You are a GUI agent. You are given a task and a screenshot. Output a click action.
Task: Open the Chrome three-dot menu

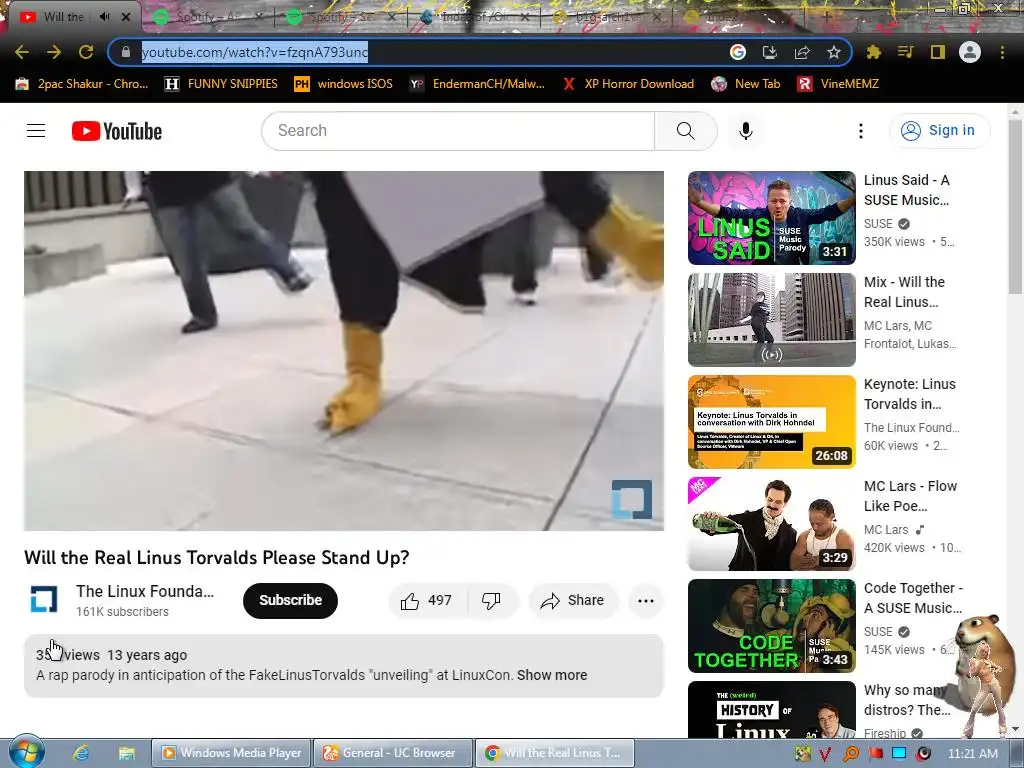pyautogui.click(x=1002, y=52)
